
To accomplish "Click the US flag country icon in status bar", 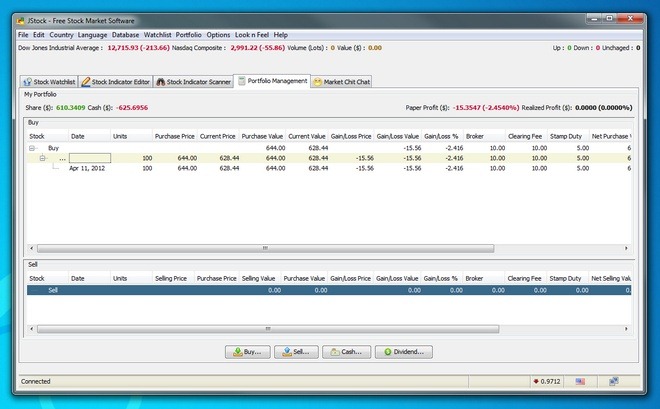I will pyautogui.click(x=580, y=381).
